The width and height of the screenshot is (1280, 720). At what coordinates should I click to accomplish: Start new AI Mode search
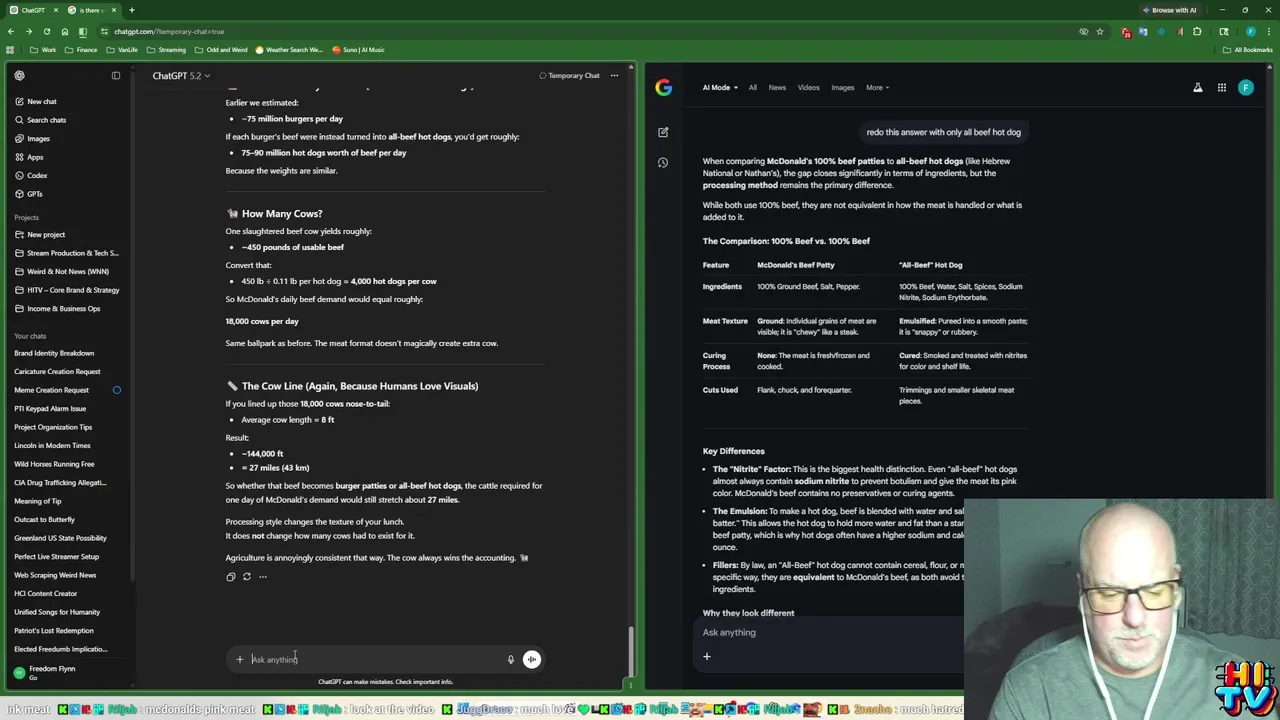(x=663, y=132)
